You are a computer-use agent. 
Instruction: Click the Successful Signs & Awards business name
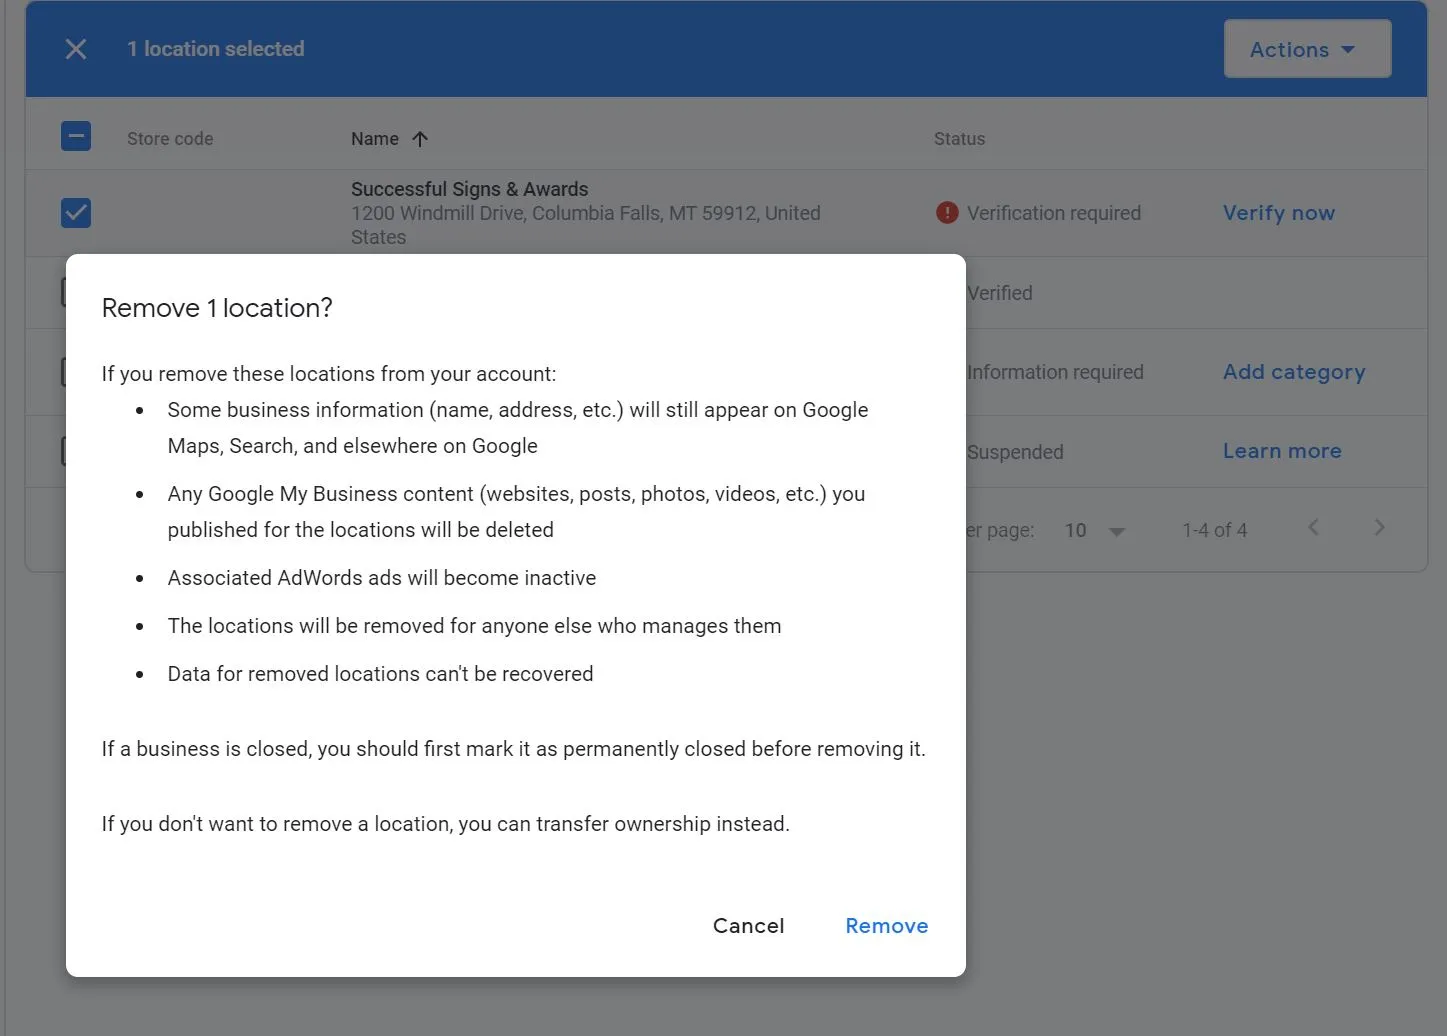coord(469,189)
